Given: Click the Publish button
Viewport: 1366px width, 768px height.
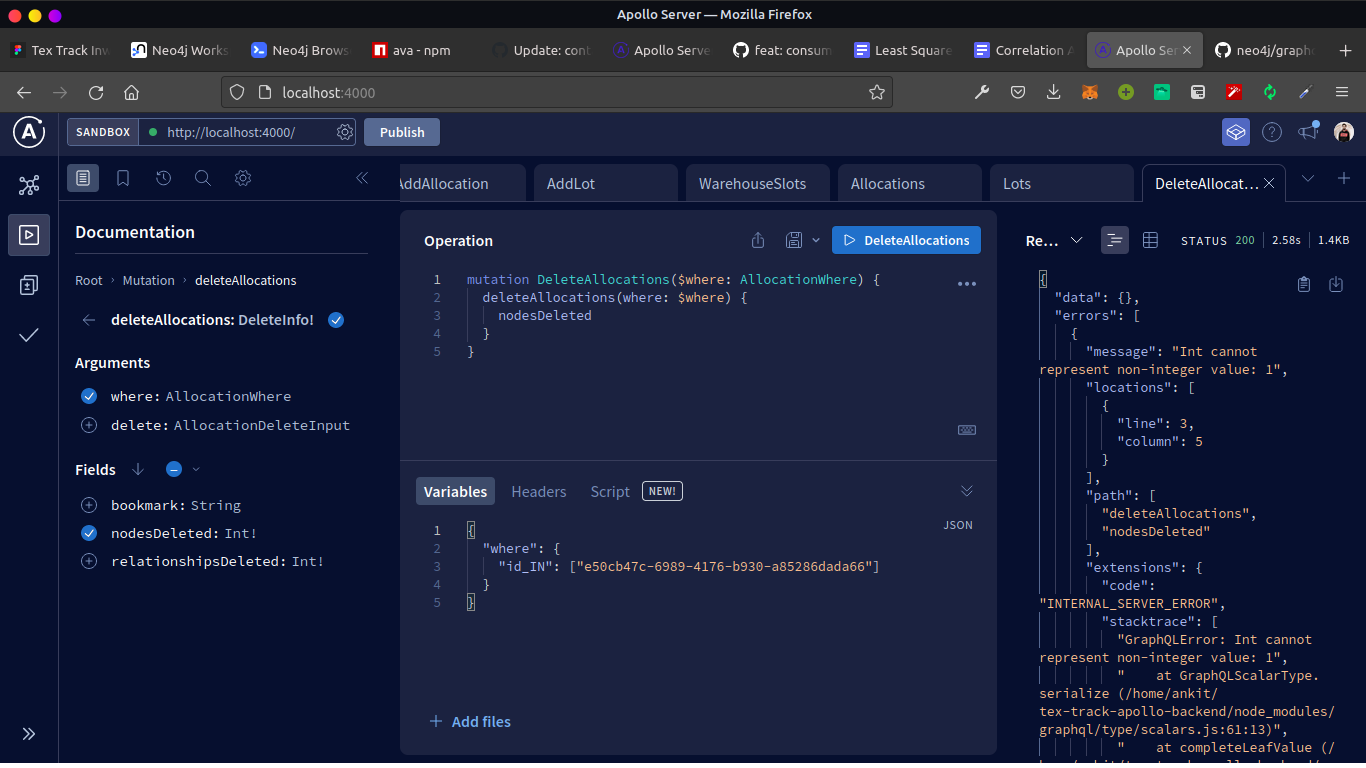Looking at the screenshot, I should point(401,131).
